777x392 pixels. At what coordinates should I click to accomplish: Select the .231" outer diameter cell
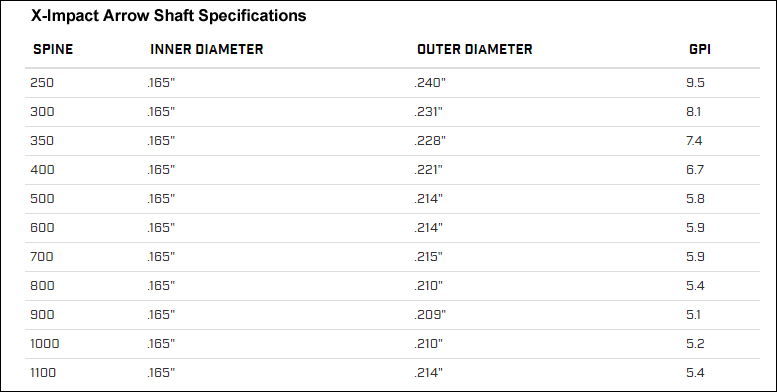pos(428,112)
